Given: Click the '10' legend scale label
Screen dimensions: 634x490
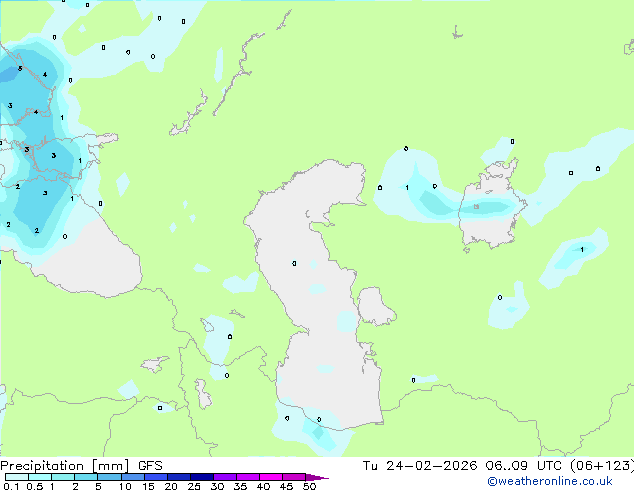Looking at the screenshot, I should [x=125, y=486].
